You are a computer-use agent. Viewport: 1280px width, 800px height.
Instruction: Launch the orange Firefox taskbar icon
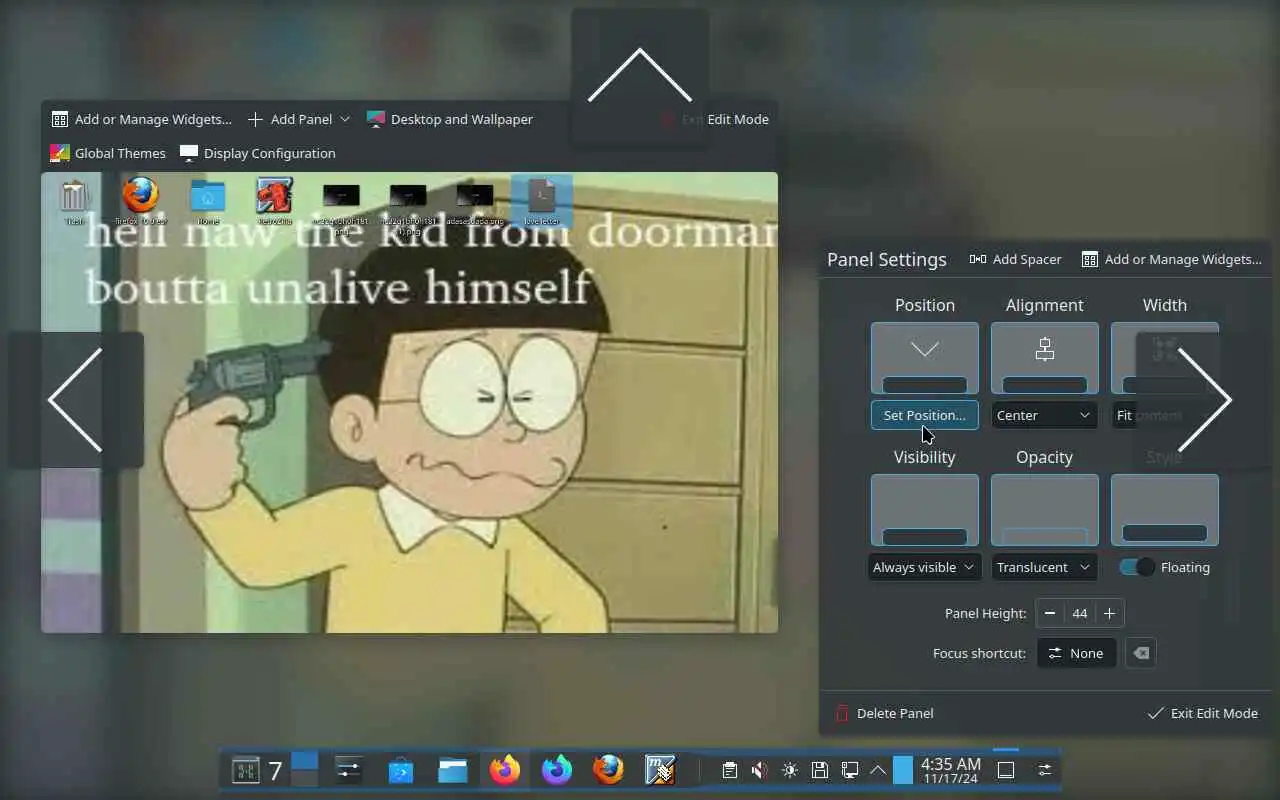coord(505,770)
